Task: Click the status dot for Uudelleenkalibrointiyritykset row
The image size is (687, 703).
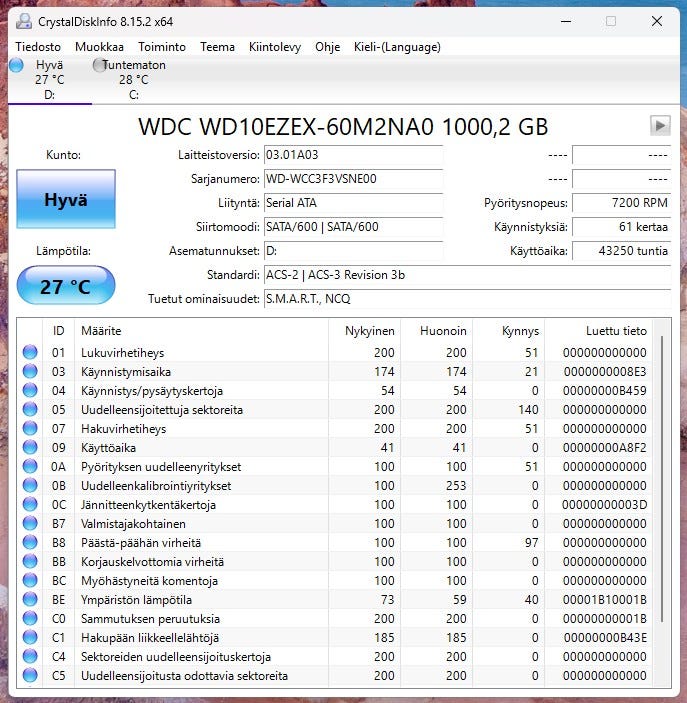Action: (30, 486)
